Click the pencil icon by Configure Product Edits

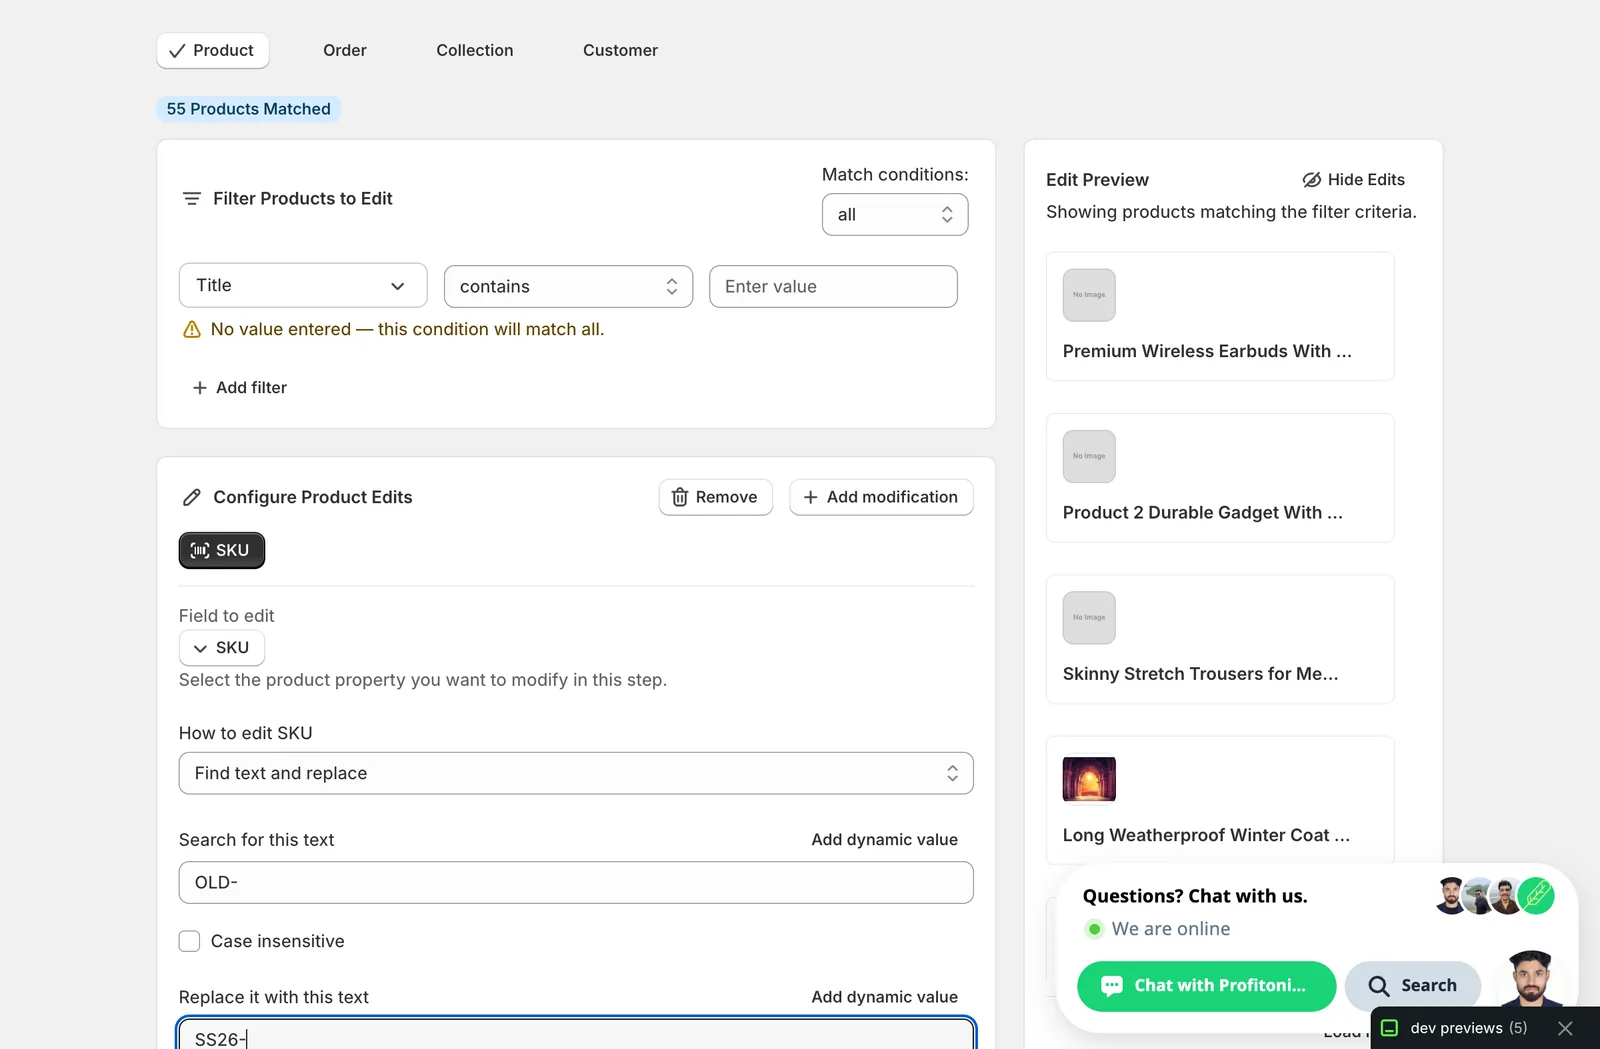point(192,497)
